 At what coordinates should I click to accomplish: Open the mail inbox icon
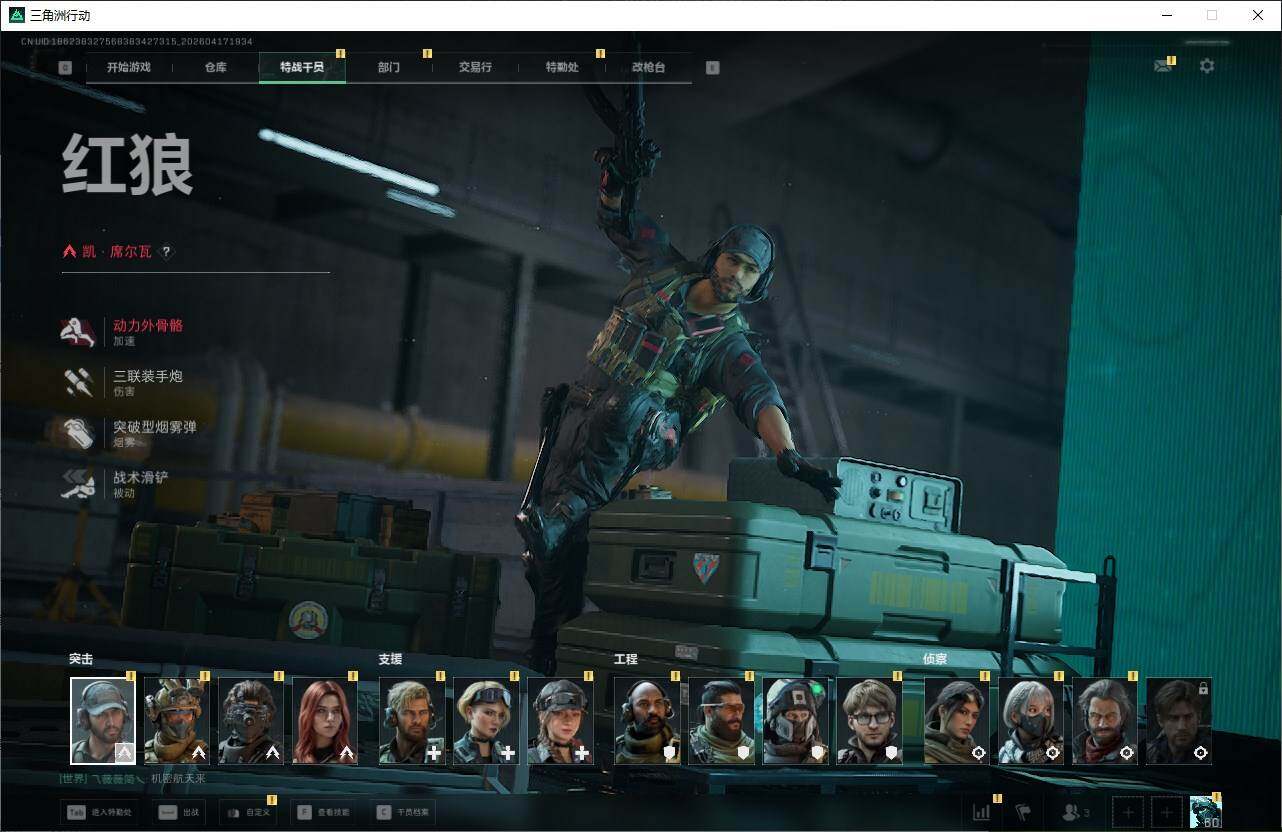[x=1162, y=66]
